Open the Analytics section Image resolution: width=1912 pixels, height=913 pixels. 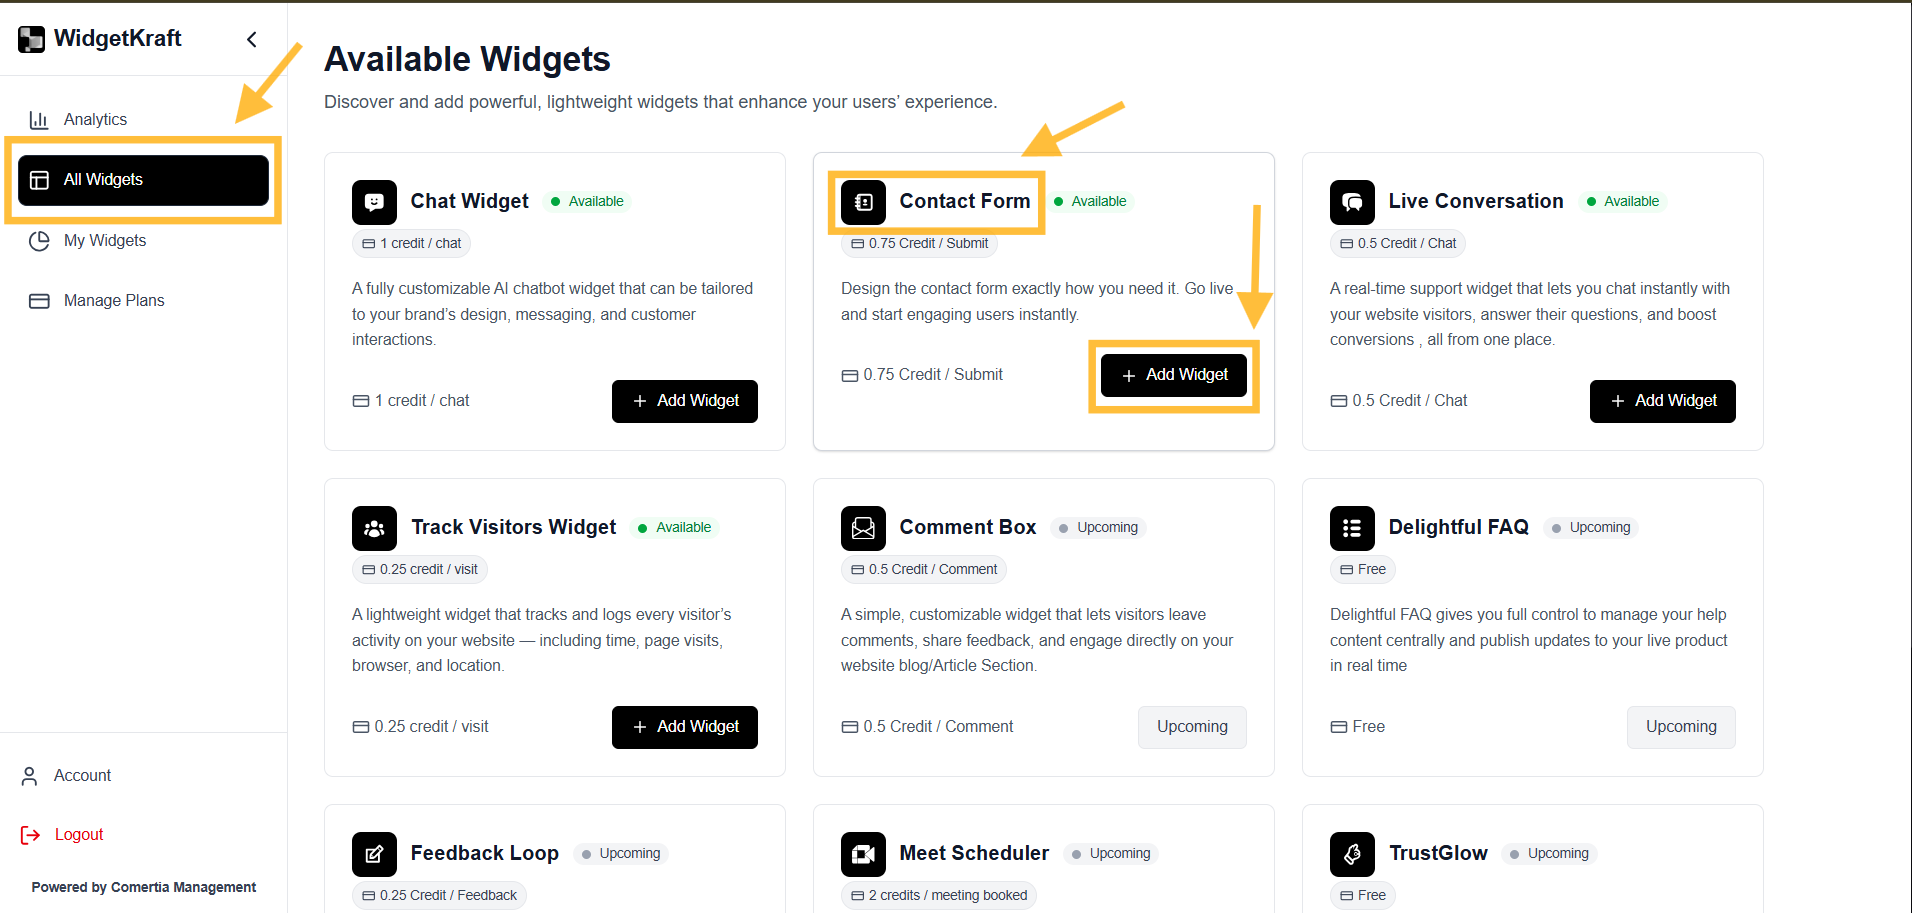(93, 119)
